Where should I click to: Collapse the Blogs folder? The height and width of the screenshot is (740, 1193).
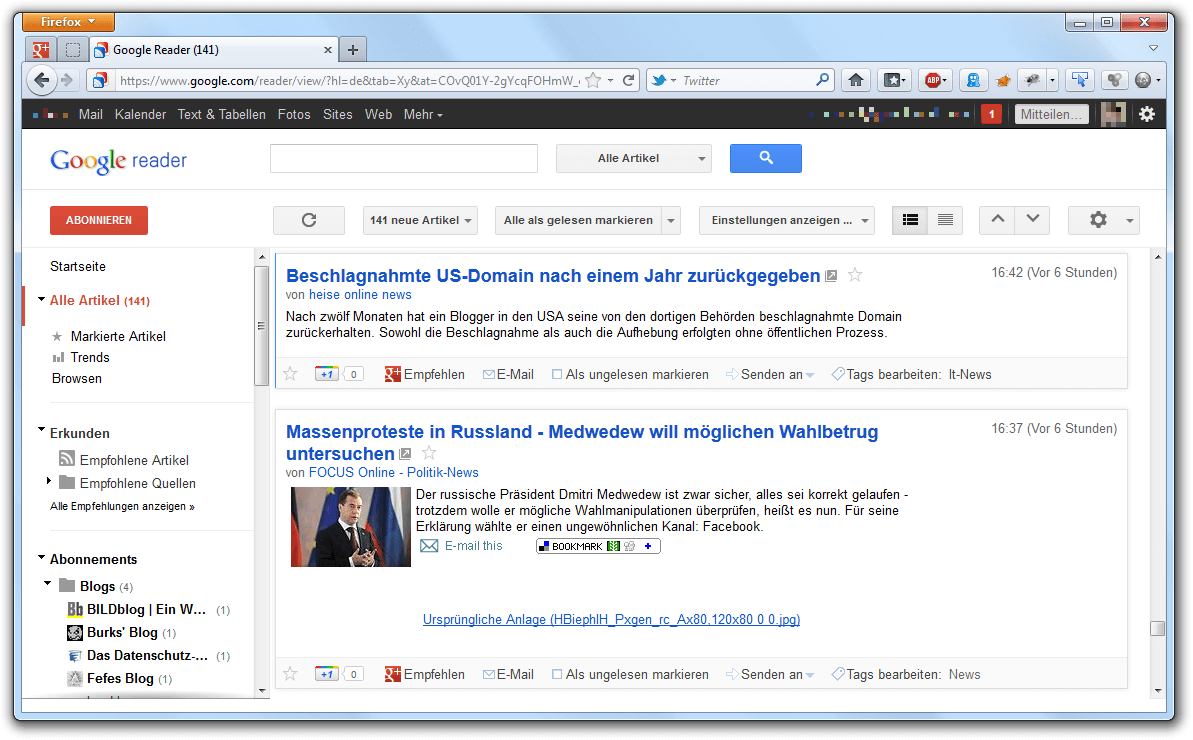(x=47, y=583)
